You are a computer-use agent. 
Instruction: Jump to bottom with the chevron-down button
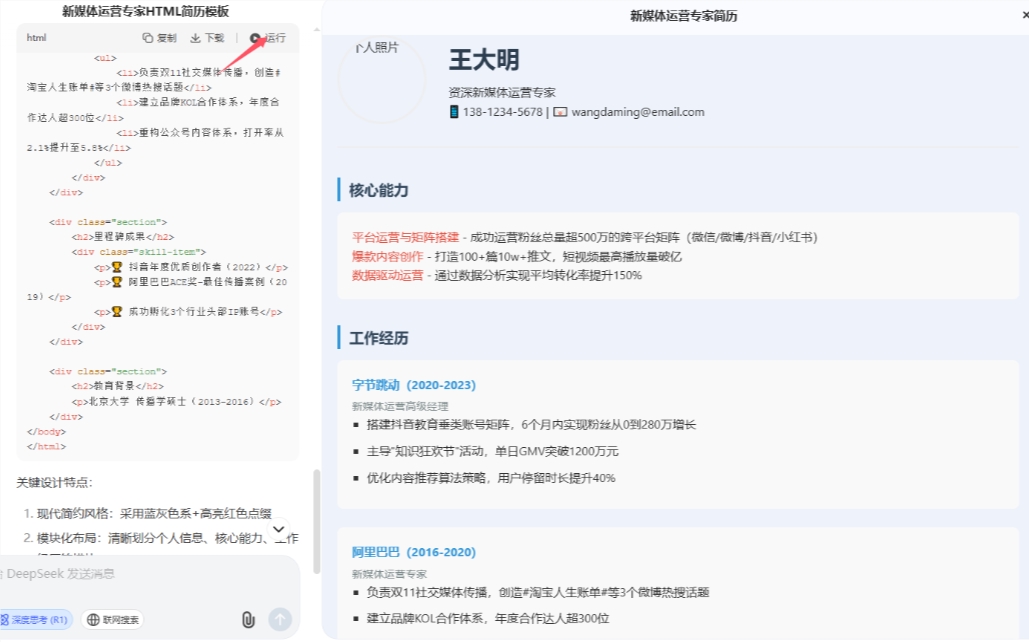click(279, 529)
